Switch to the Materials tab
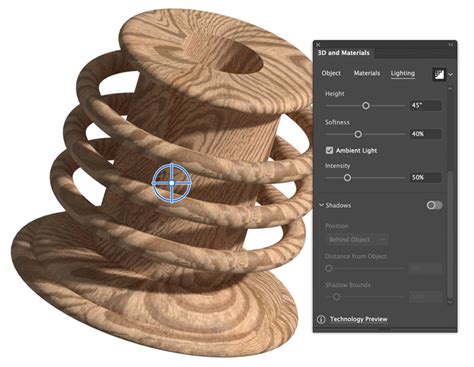474x367 pixels. [x=367, y=73]
